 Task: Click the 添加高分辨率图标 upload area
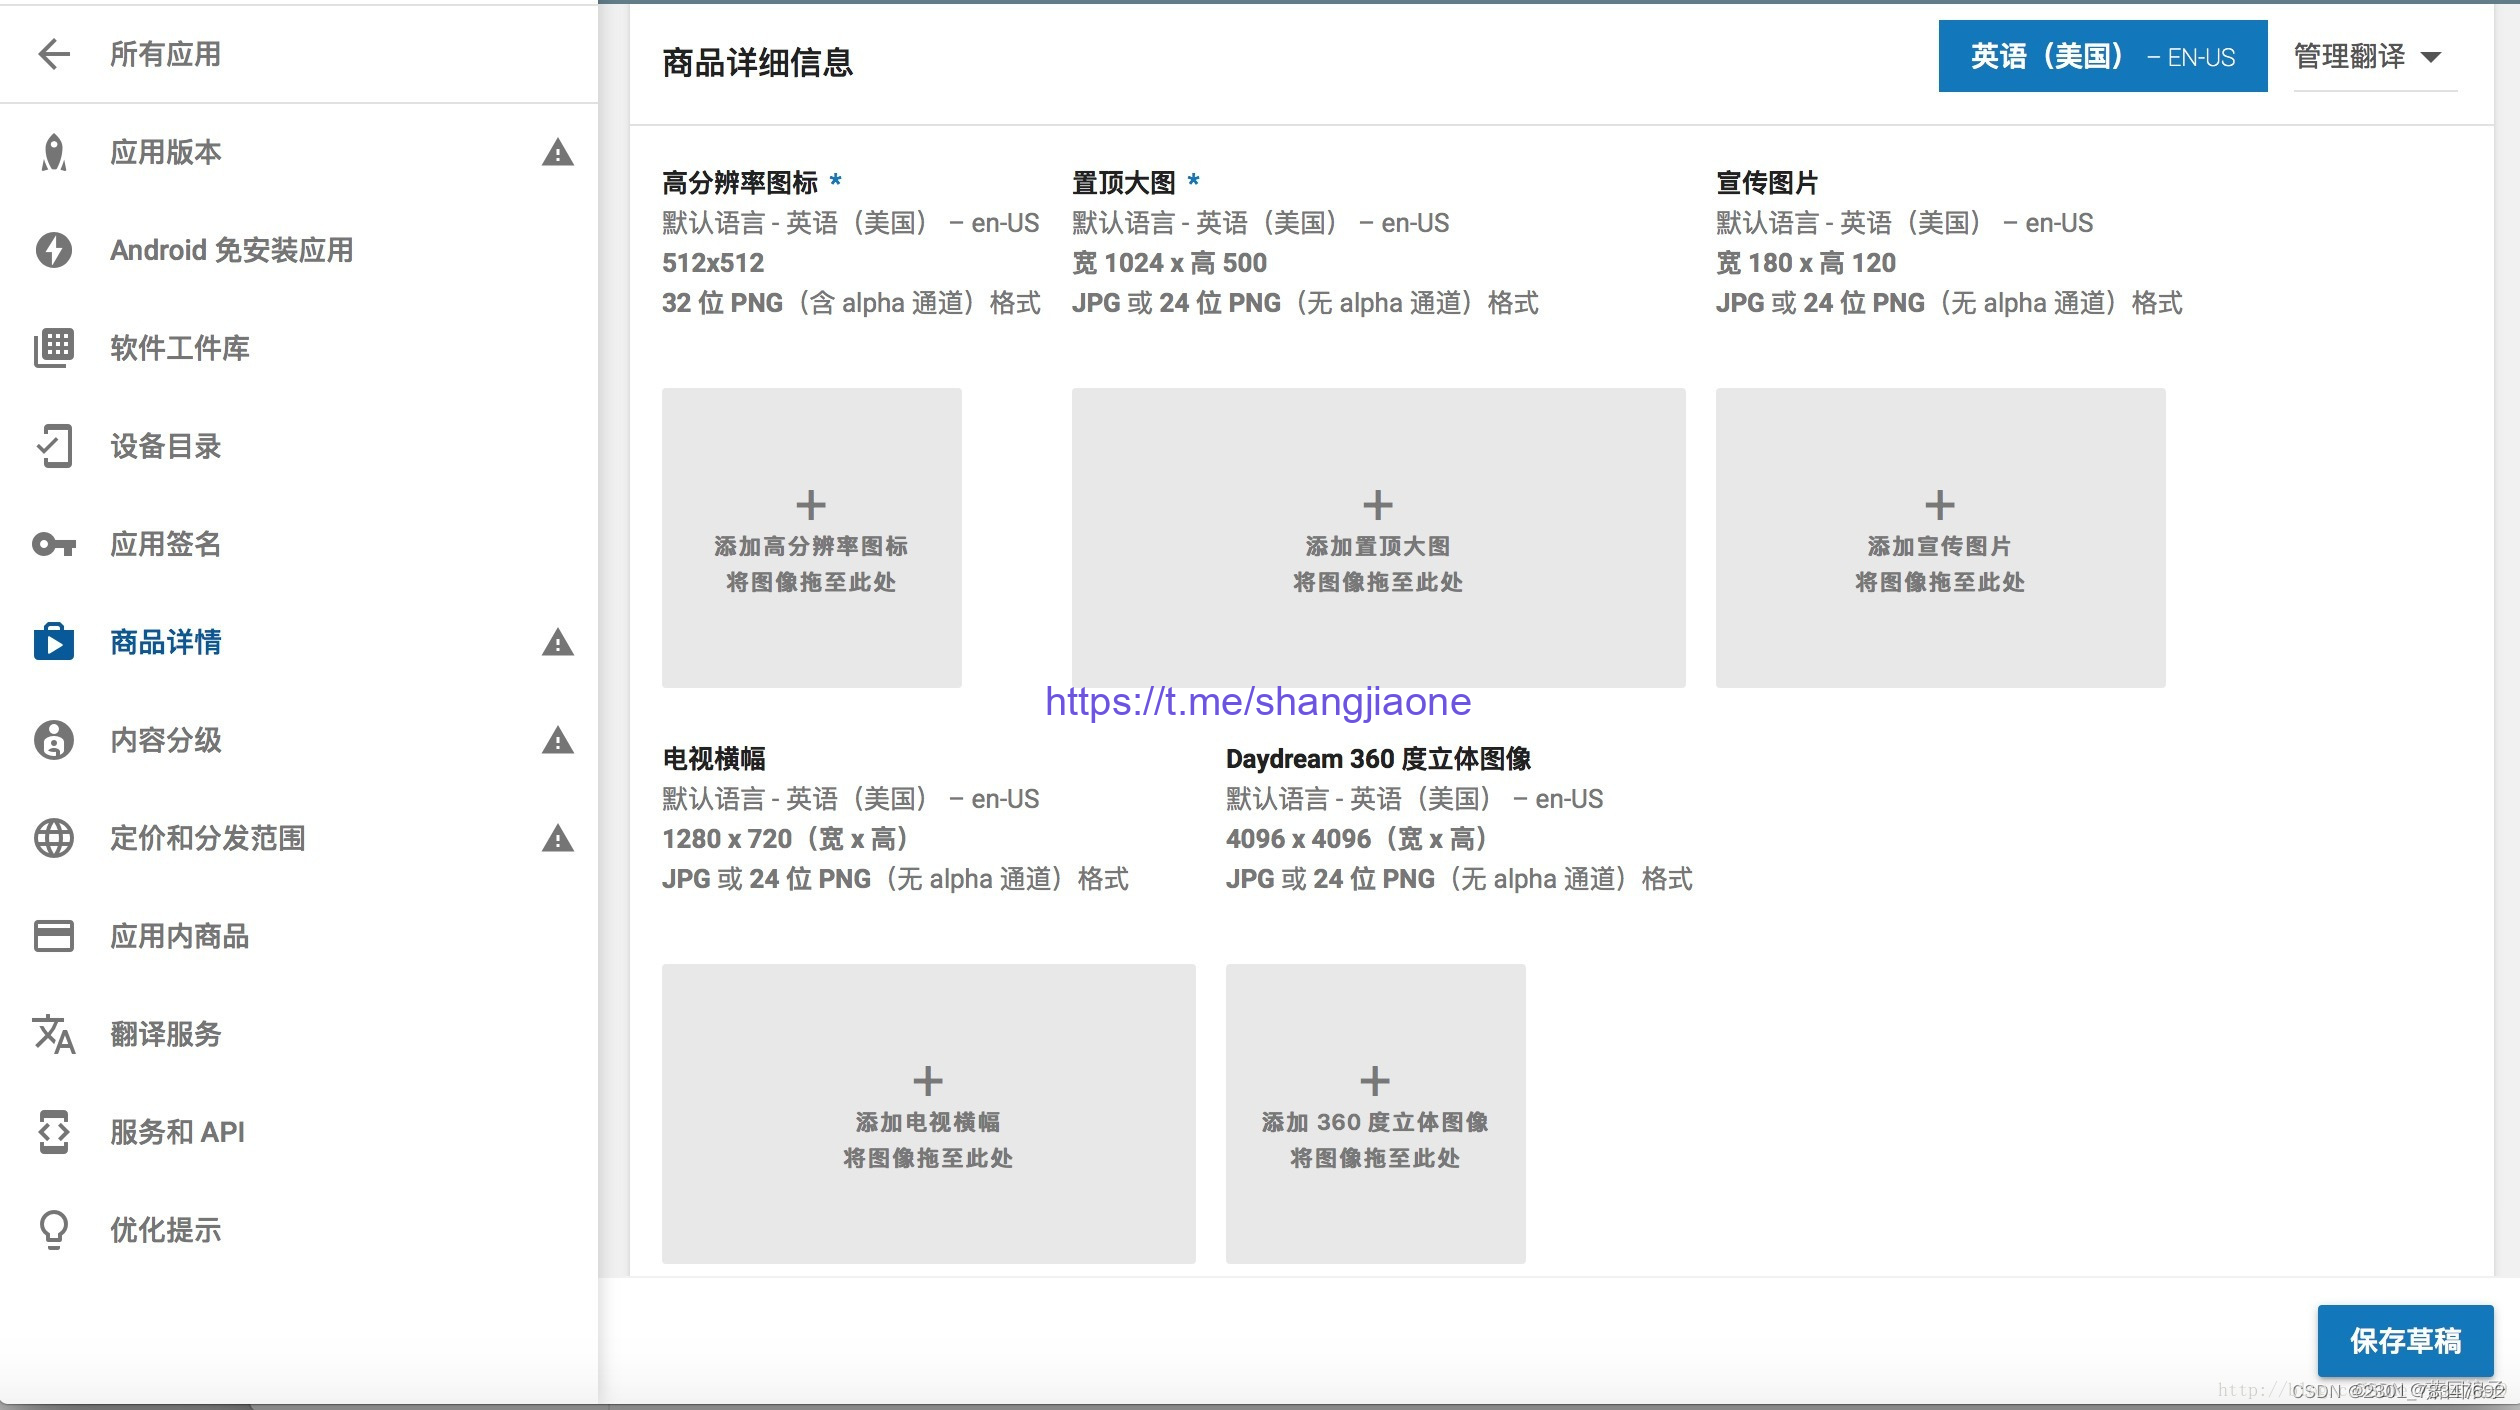[x=811, y=538]
